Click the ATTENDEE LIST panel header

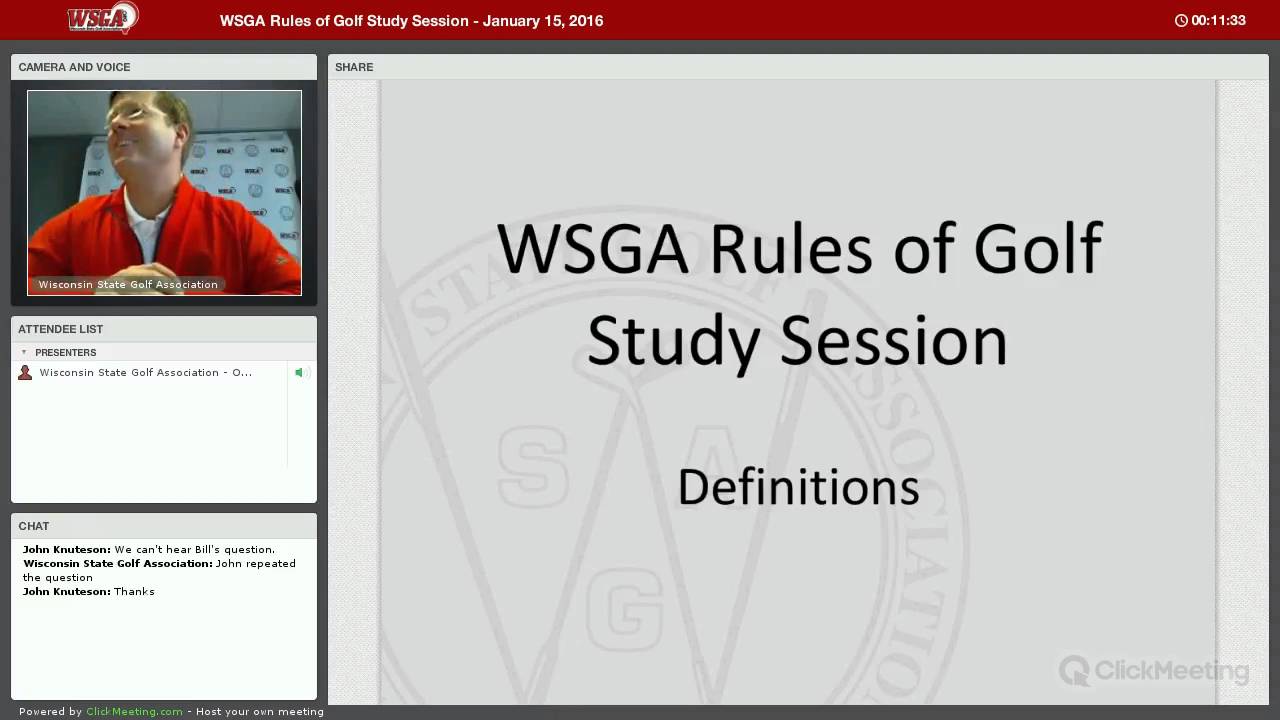pyautogui.click(x=164, y=329)
